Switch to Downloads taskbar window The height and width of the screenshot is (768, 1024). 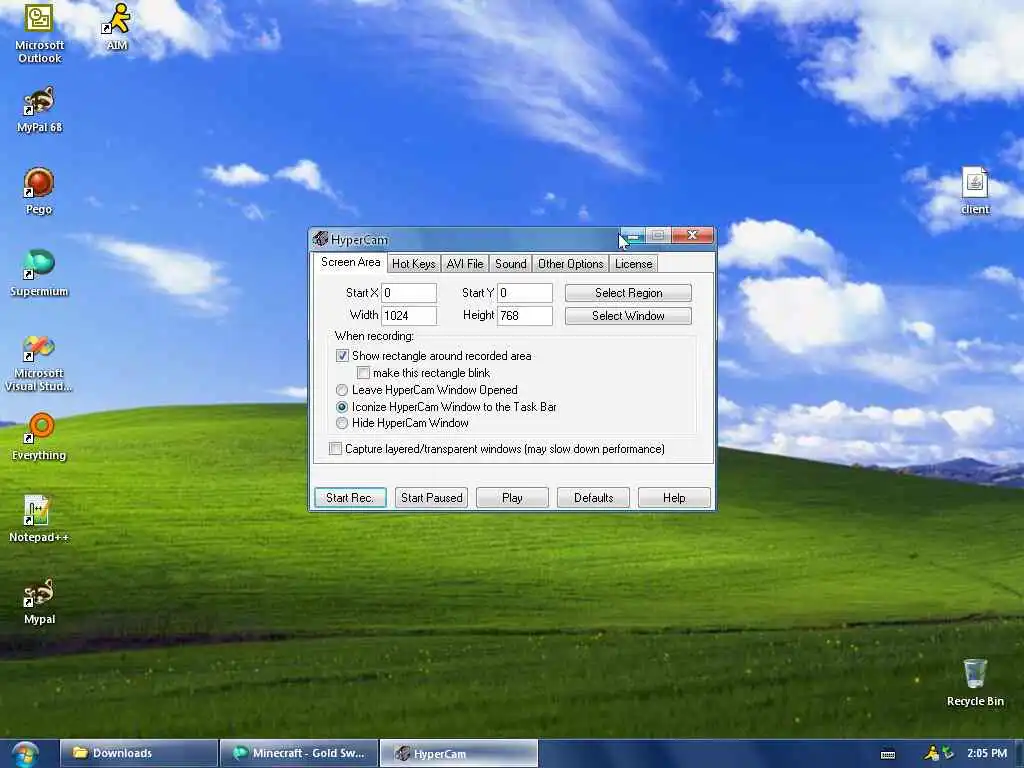tap(138, 754)
